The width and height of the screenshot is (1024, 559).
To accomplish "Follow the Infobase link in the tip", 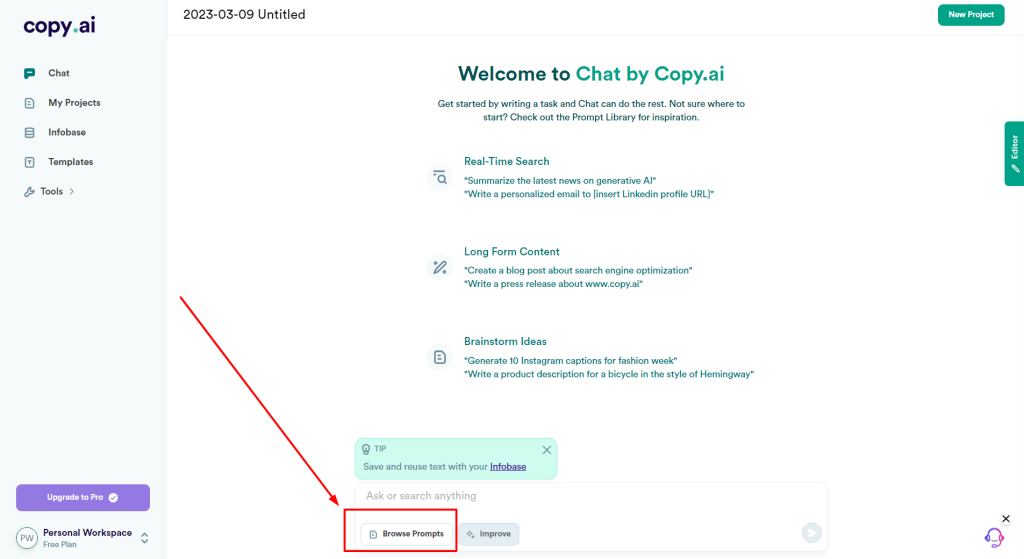I will (508, 466).
